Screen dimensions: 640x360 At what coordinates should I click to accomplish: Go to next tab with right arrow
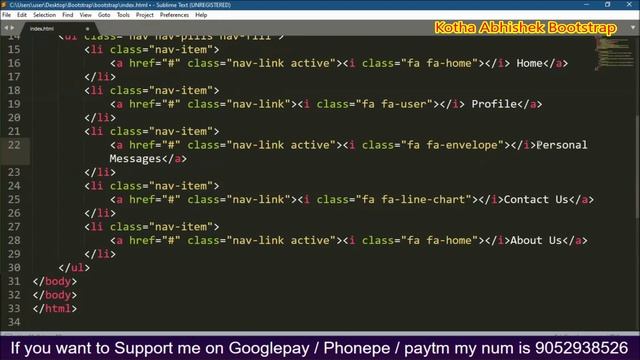click(x=12, y=28)
